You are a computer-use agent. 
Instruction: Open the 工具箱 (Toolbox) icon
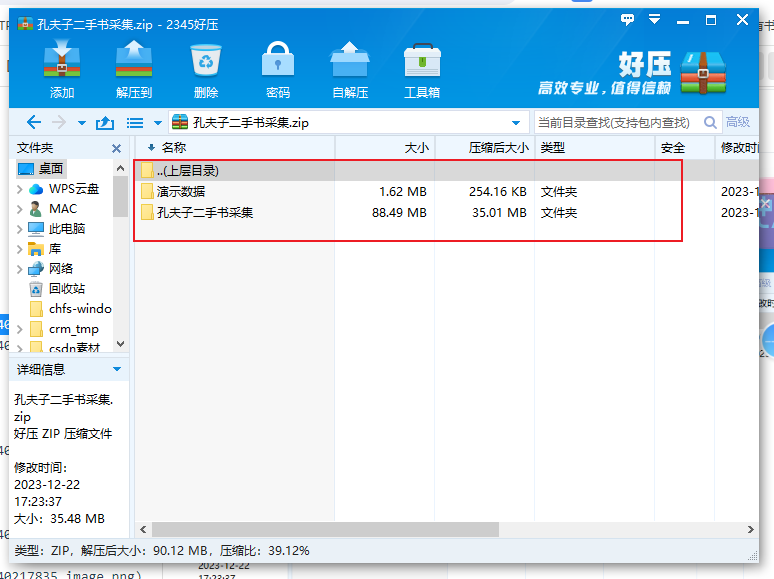pos(422,69)
